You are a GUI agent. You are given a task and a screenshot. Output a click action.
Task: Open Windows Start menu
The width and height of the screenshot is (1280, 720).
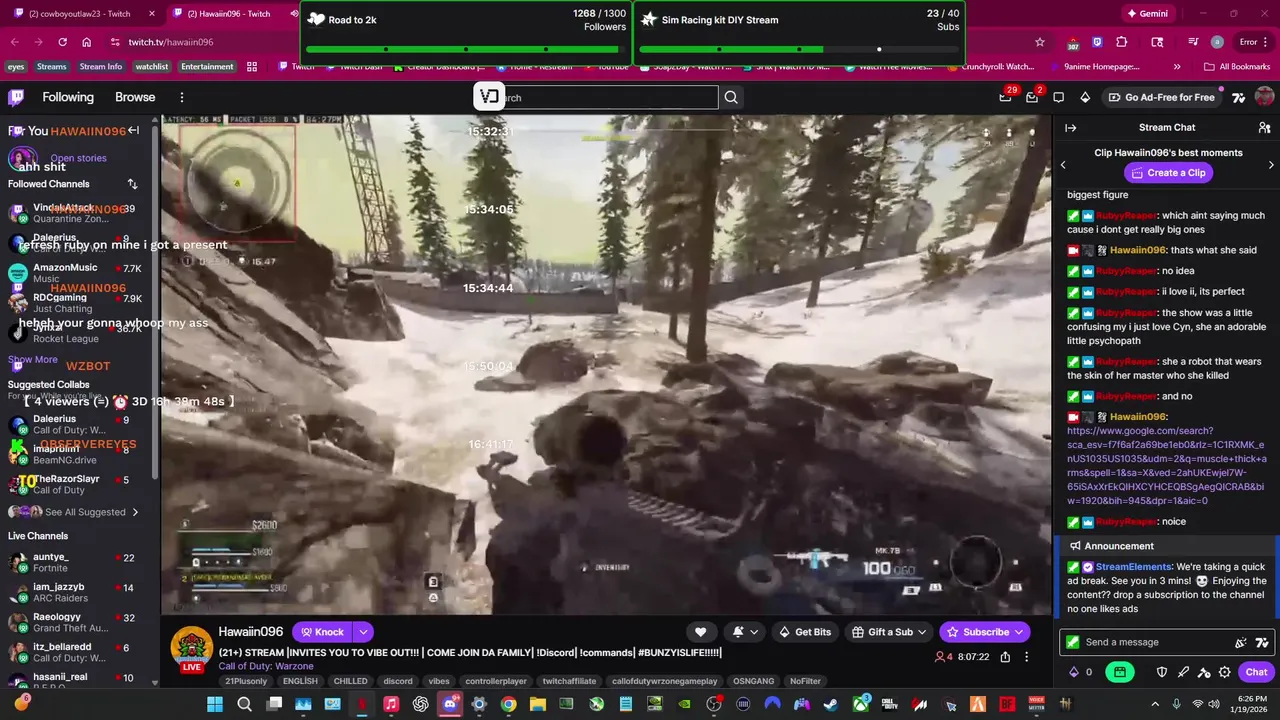click(x=215, y=704)
